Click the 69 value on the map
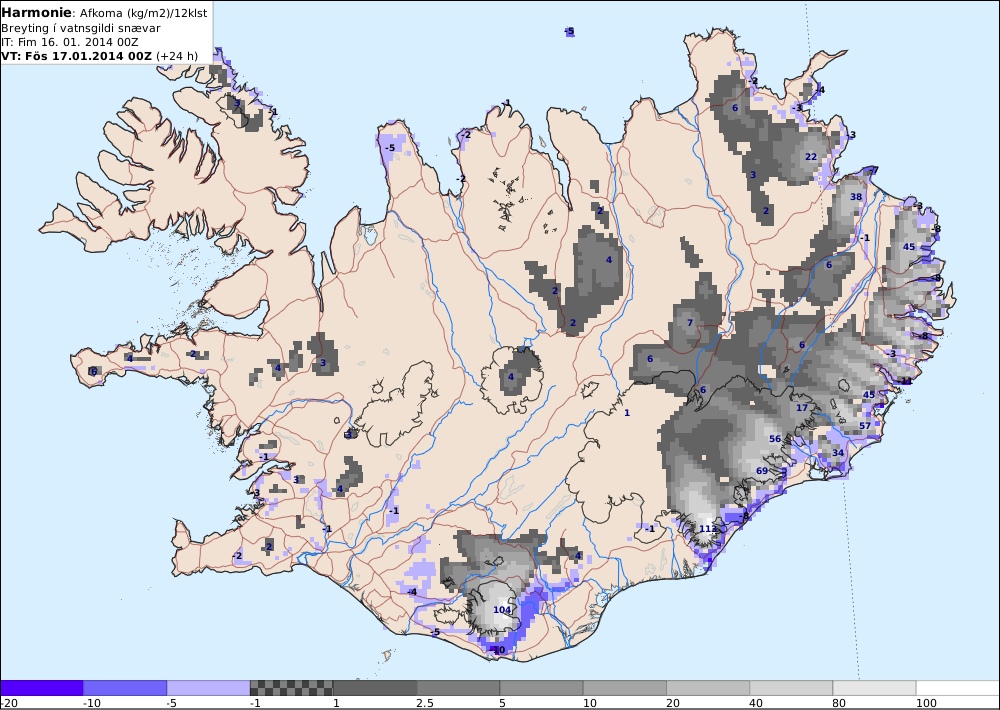The width and height of the screenshot is (1000, 710). [x=762, y=471]
